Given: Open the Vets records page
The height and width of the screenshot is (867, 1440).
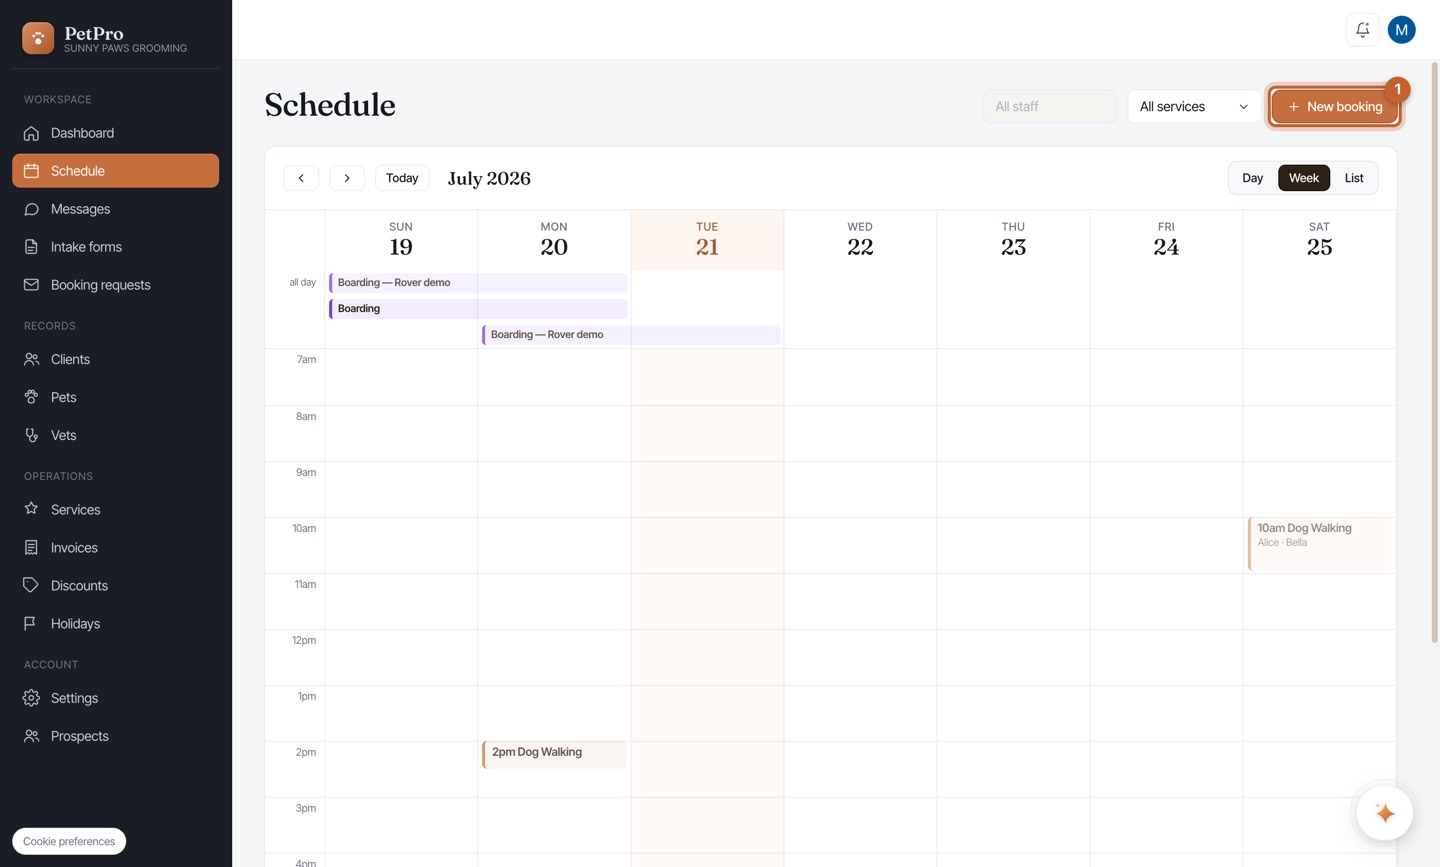Looking at the screenshot, I should point(115,435).
